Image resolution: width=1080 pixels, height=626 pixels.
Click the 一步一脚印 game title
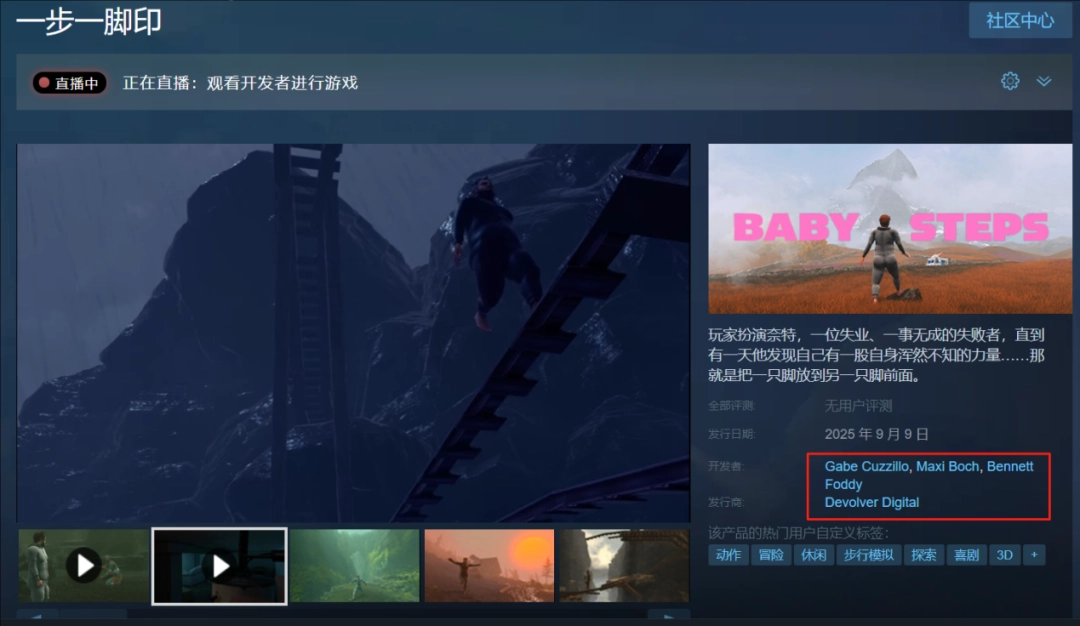coord(89,21)
